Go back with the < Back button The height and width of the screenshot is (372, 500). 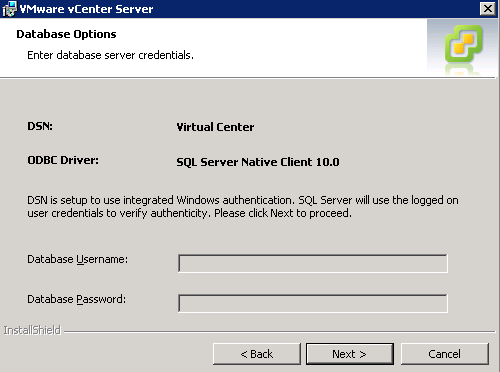pyautogui.click(x=257, y=354)
